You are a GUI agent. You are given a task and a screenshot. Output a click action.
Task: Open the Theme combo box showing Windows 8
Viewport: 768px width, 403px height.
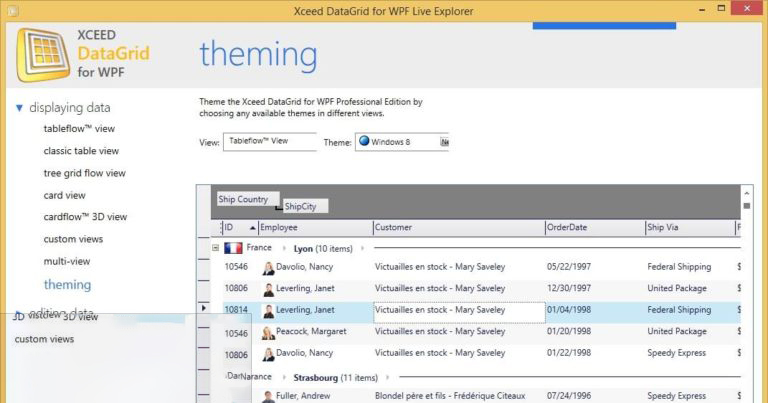click(402, 142)
